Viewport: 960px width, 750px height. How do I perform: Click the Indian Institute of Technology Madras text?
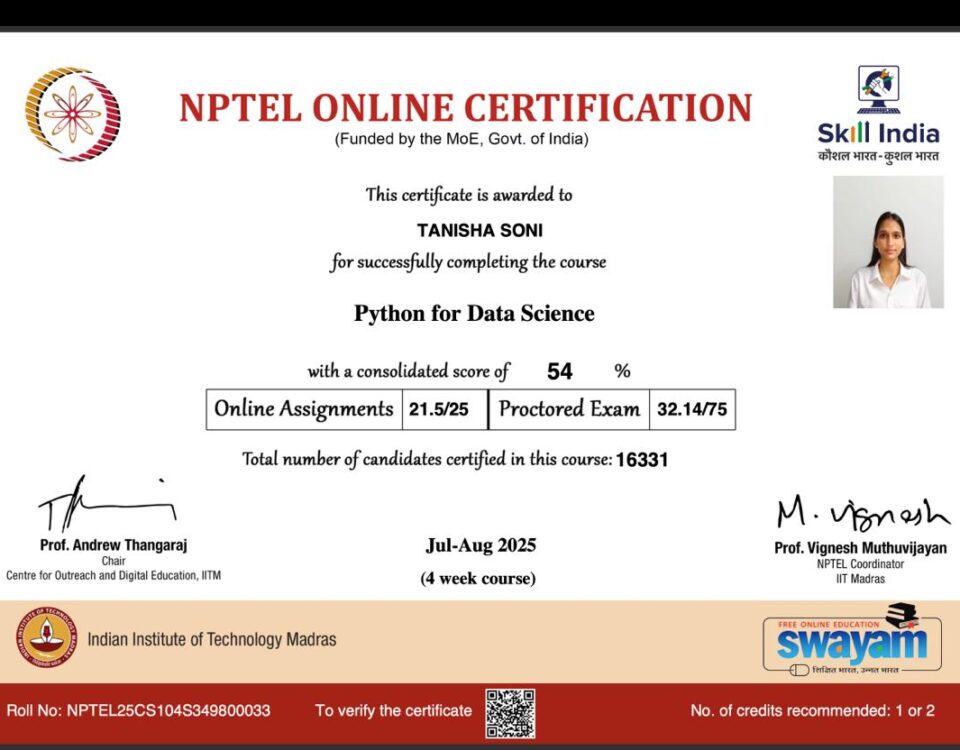point(212,639)
